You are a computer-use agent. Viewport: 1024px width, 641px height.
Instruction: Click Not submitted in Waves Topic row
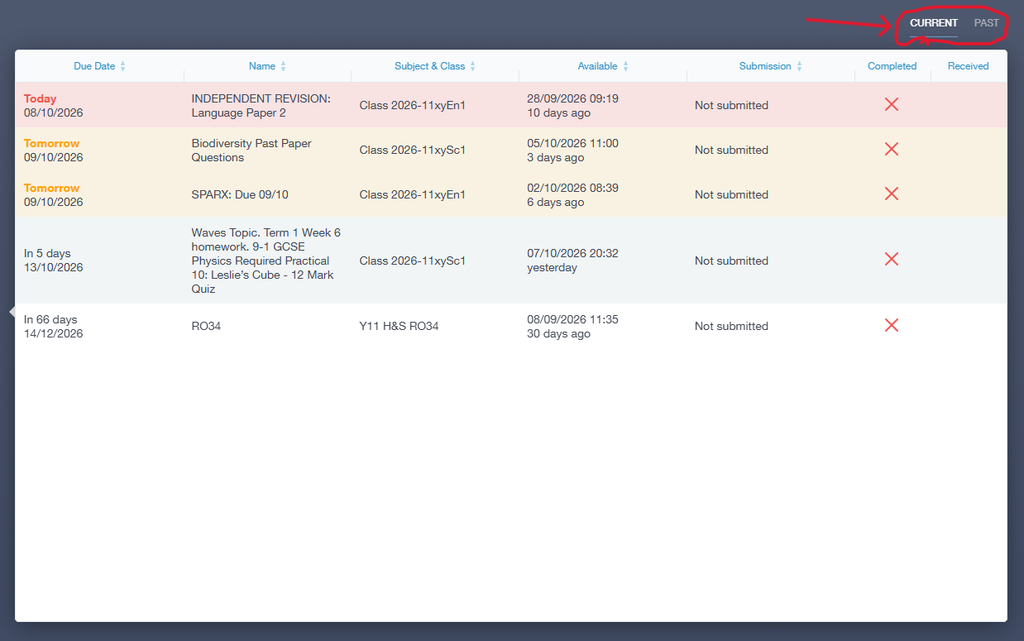pos(731,260)
